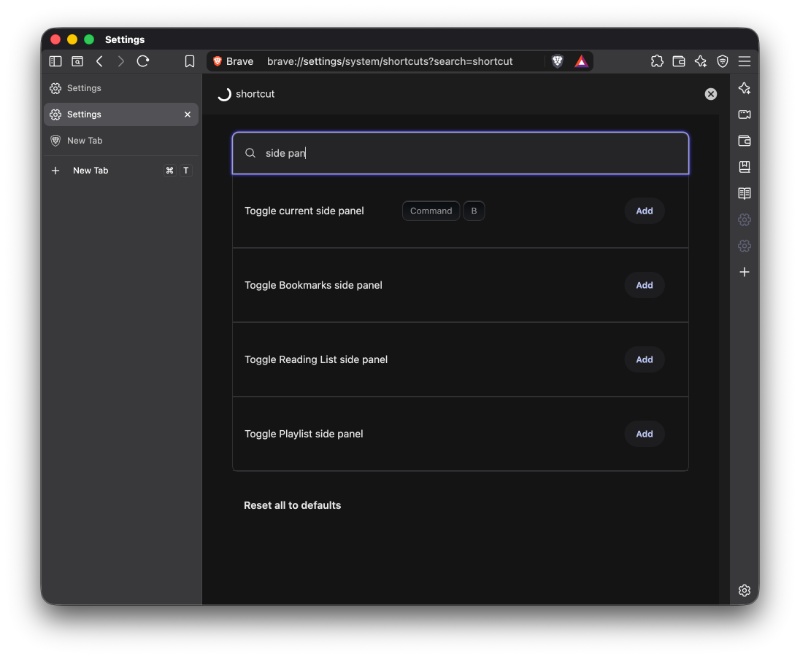Open the tab search icon
Screen dimensions: 800x659
point(77,61)
